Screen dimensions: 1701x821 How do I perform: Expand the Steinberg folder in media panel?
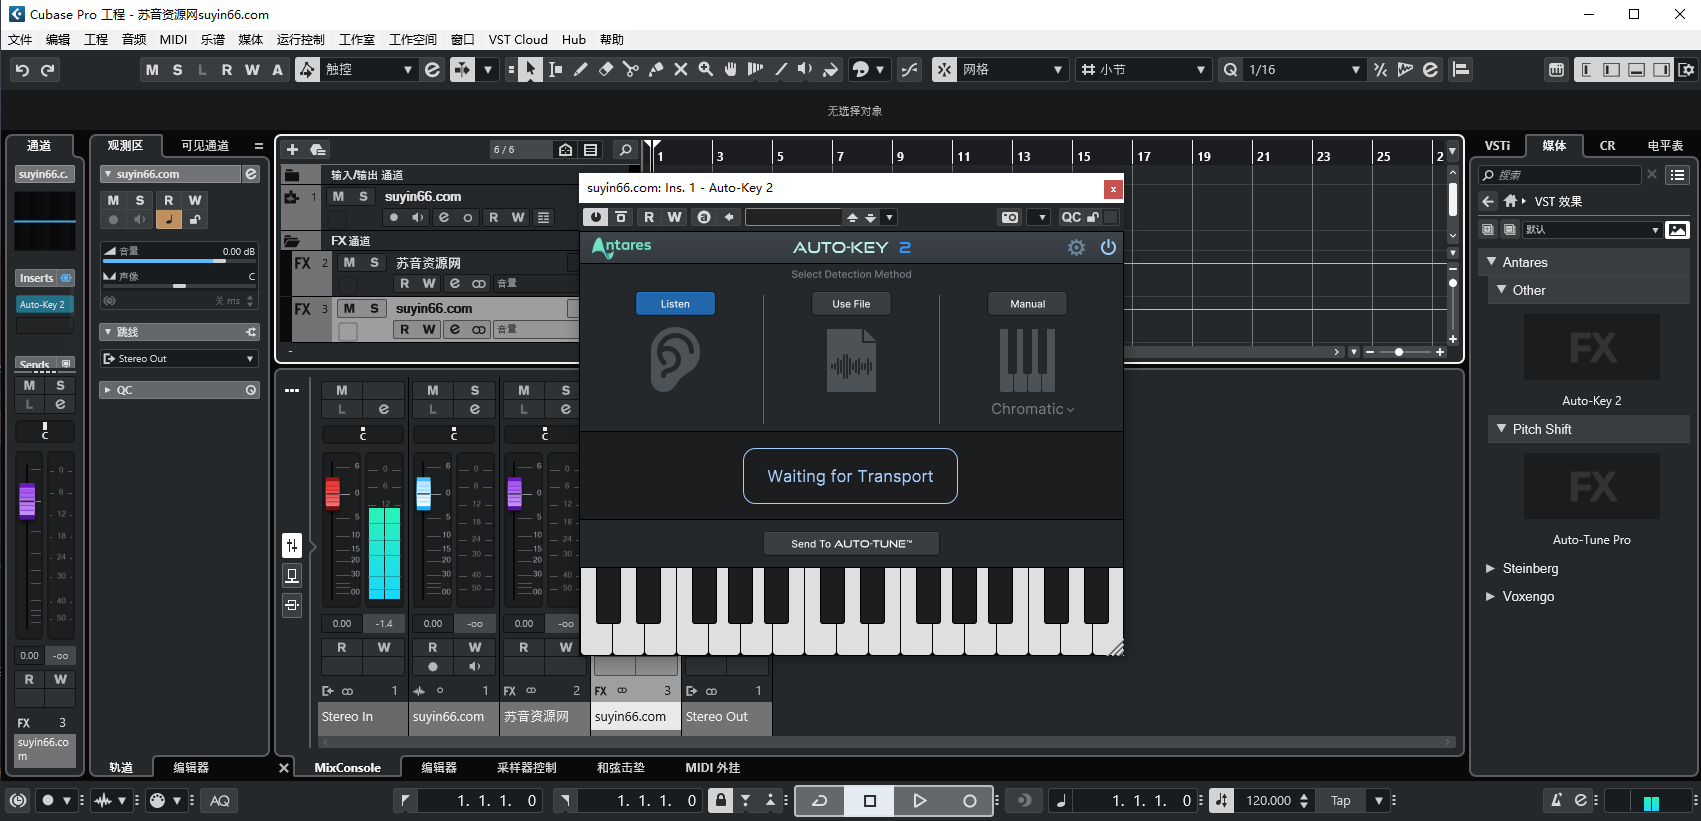coord(1490,569)
